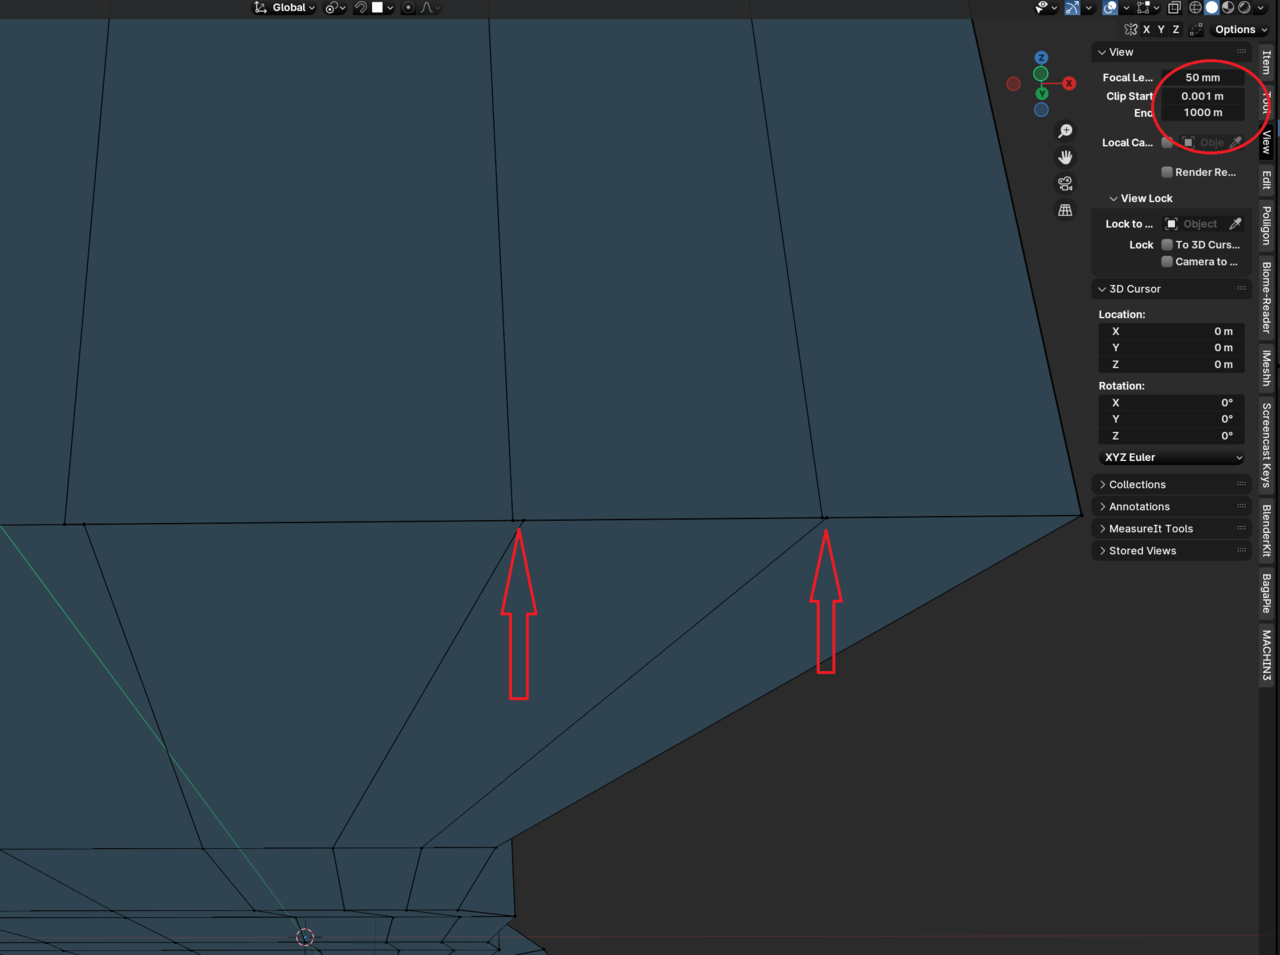The width and height of the screenshot is (1280, 955).
Task: Enable the Local Camera checkbox
Action: 1167,143
